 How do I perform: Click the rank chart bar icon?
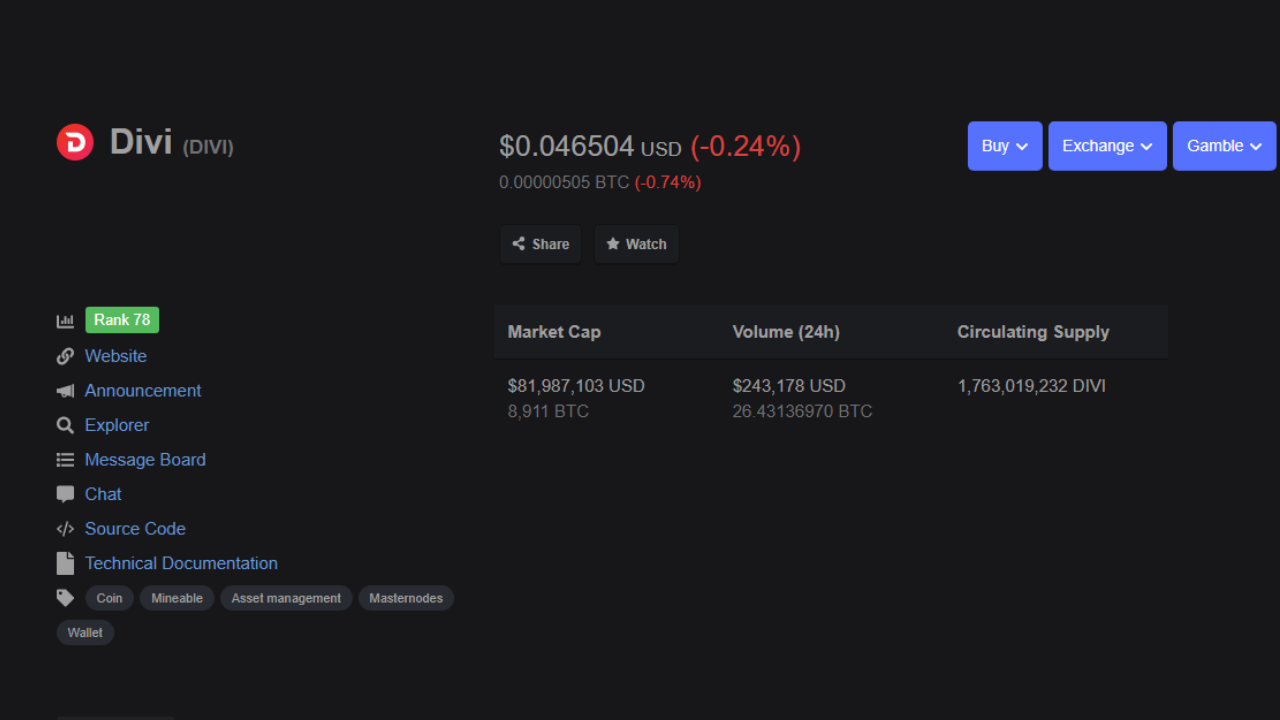65,321
